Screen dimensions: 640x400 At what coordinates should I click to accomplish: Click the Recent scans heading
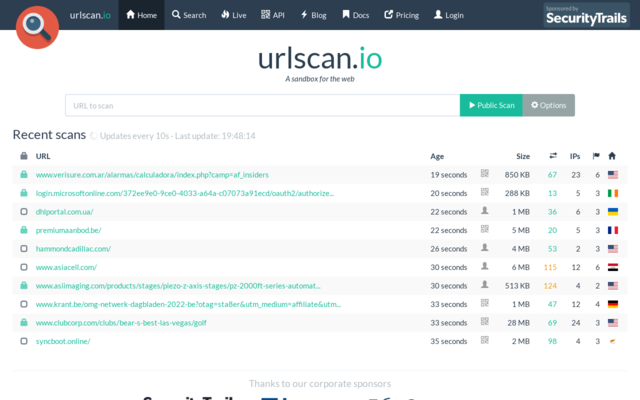[49, 135]
